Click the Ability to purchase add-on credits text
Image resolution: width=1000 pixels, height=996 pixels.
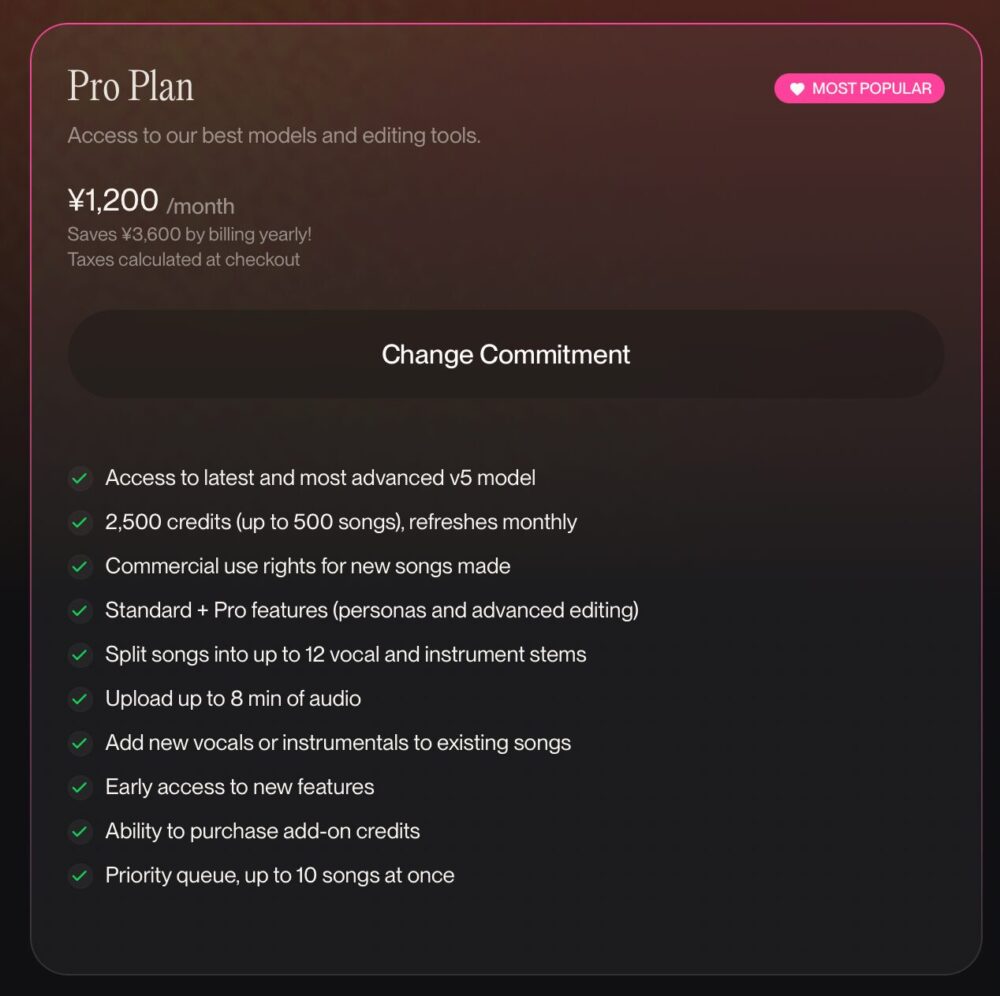click(262, 832)
